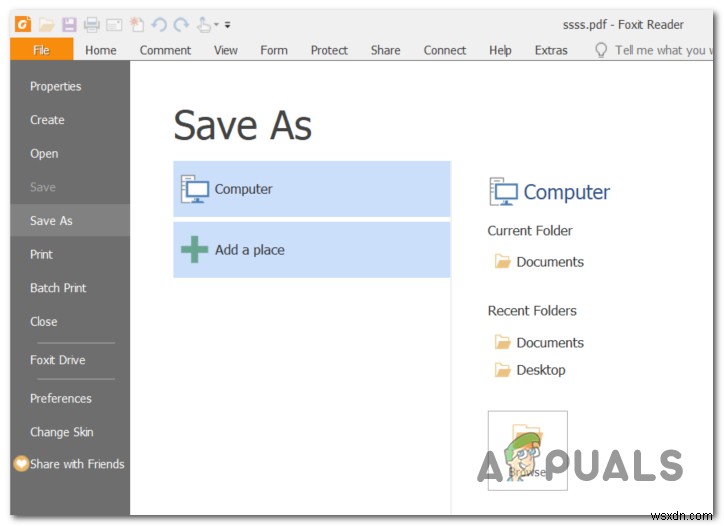Select the Computer save location
The width and height of the screenshot is (724, 526).
point(312,189)
